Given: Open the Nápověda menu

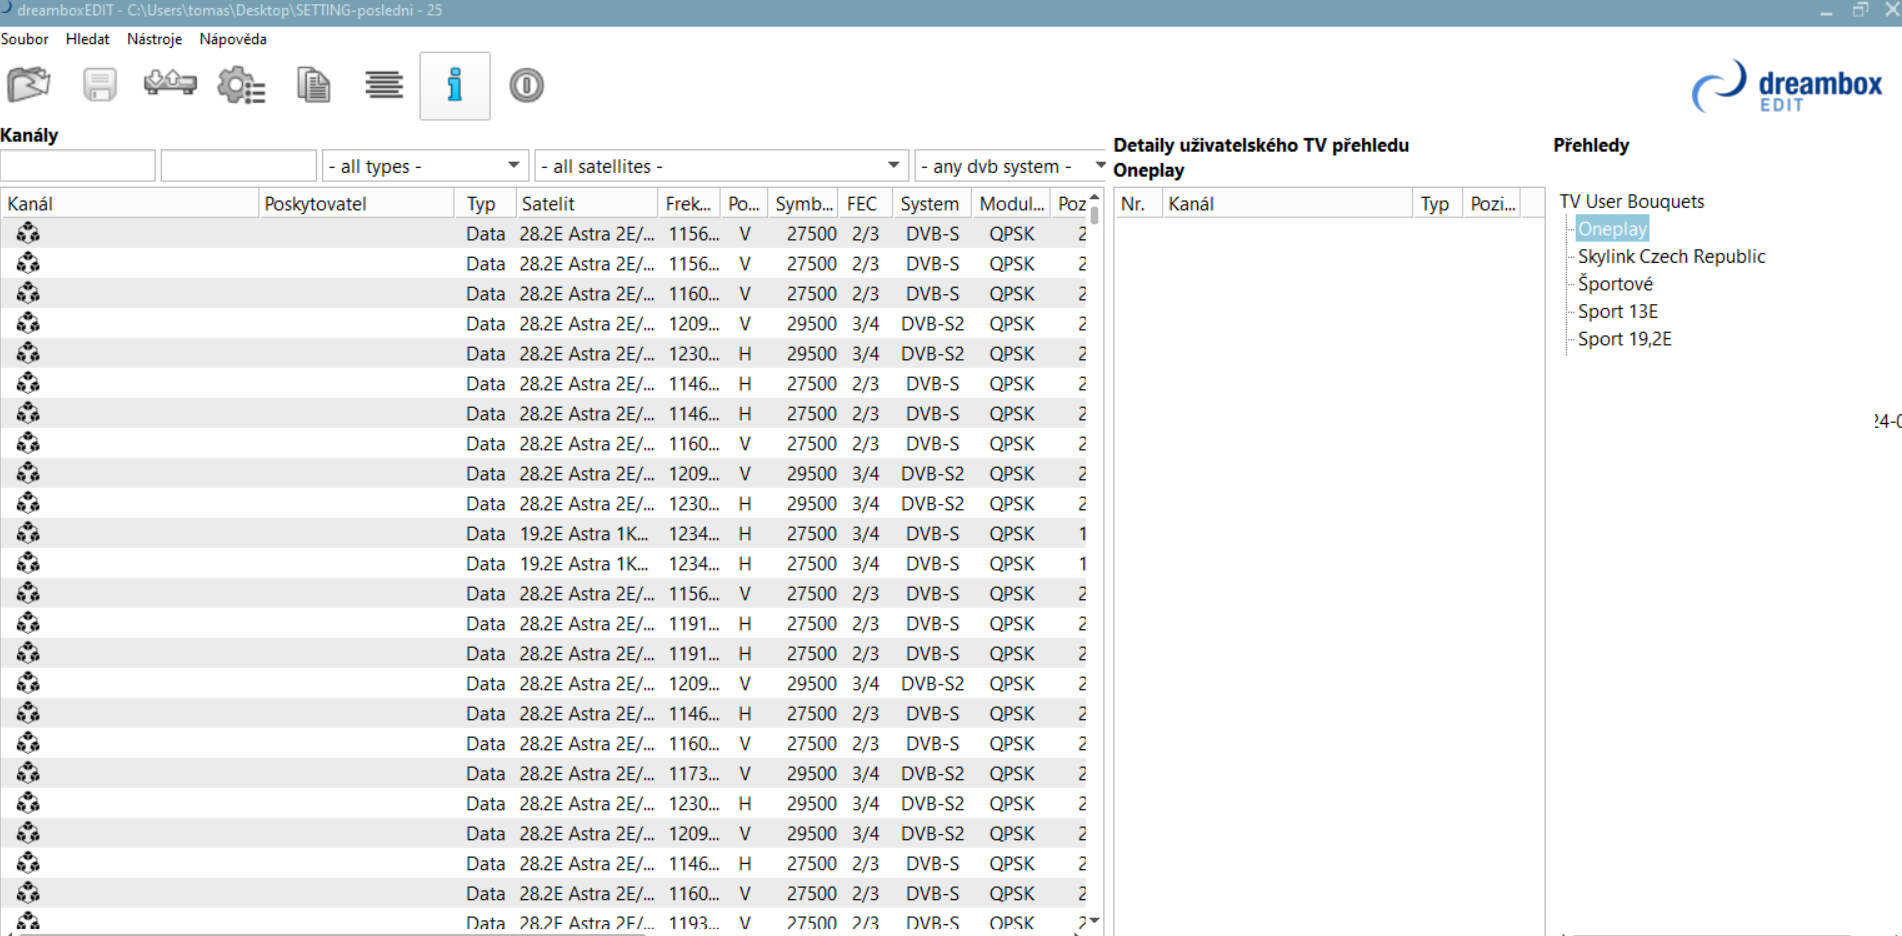Looking at the screenshot, I should tap(233, 39).
